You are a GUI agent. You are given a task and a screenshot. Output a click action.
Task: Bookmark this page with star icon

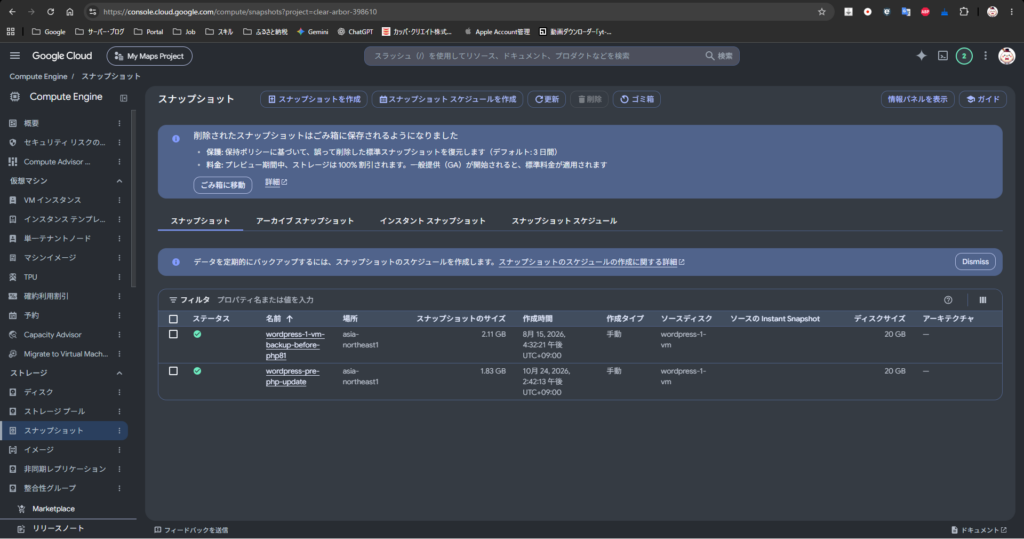[x=822, y=12]
